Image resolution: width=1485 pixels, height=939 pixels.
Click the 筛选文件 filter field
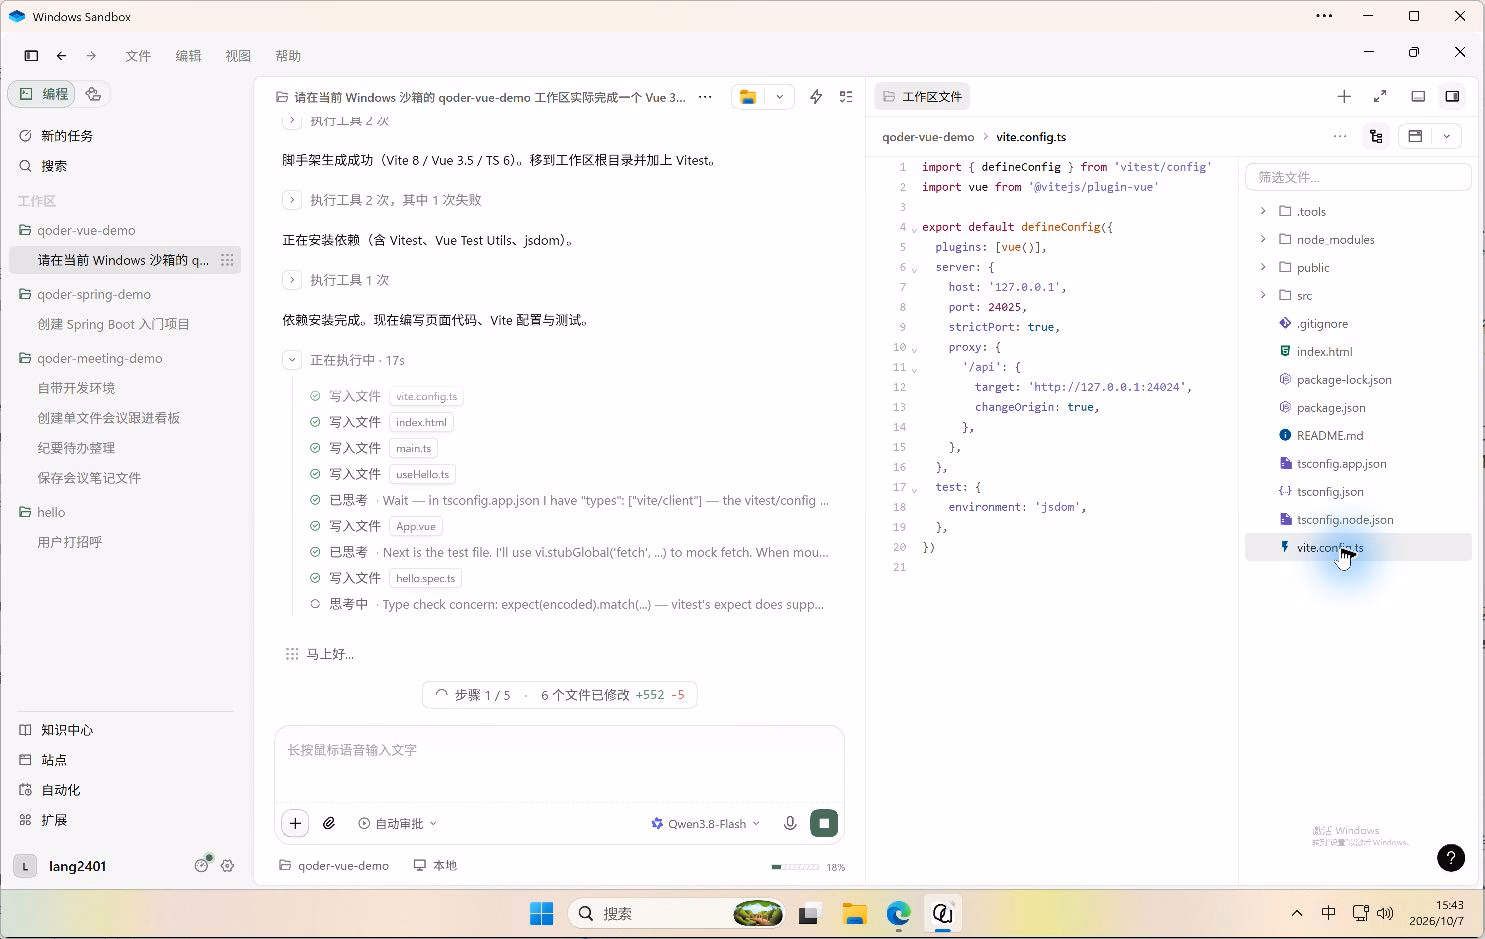coord(1357,177)
